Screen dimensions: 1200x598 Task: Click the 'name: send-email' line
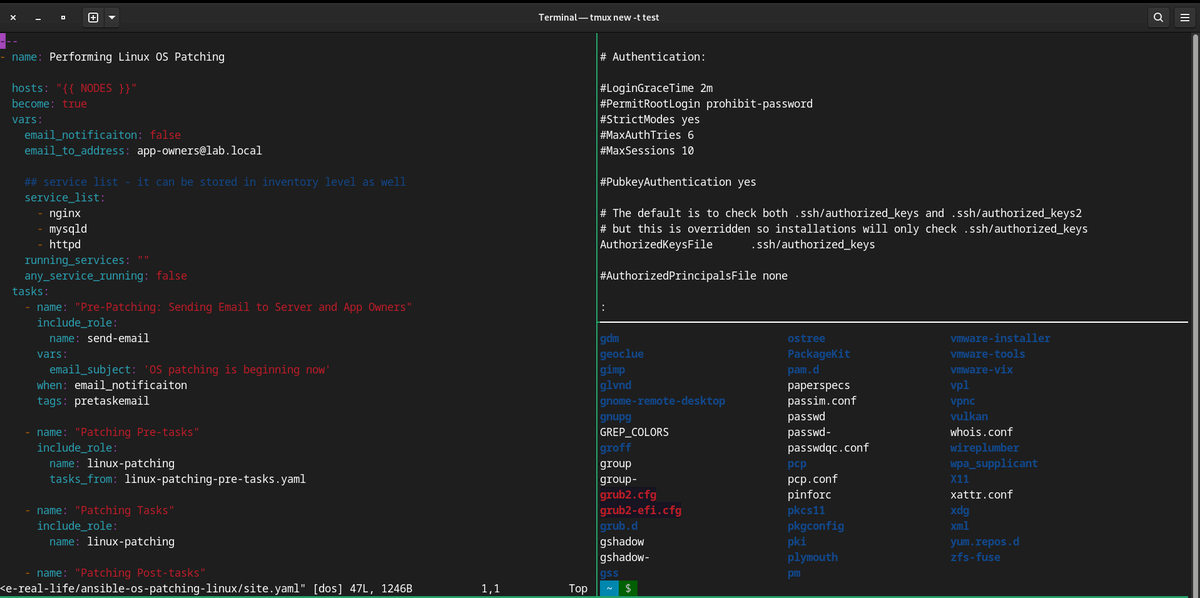[x=100, y=338]
